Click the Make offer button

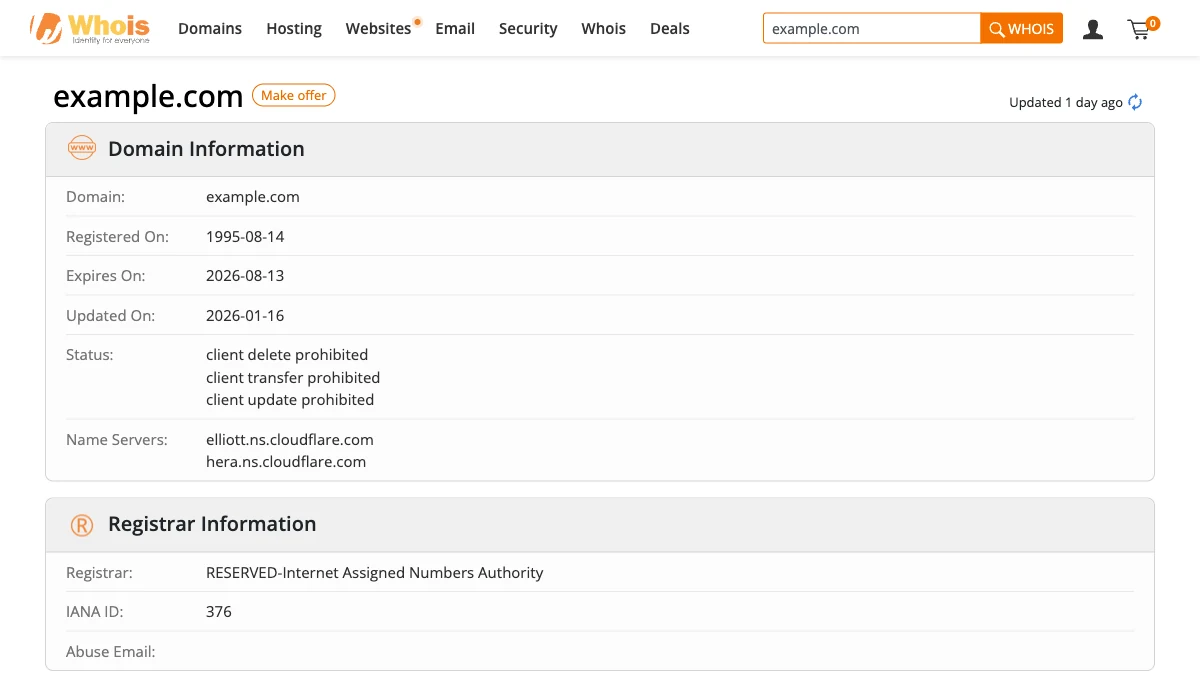click(x=294, y=95)
